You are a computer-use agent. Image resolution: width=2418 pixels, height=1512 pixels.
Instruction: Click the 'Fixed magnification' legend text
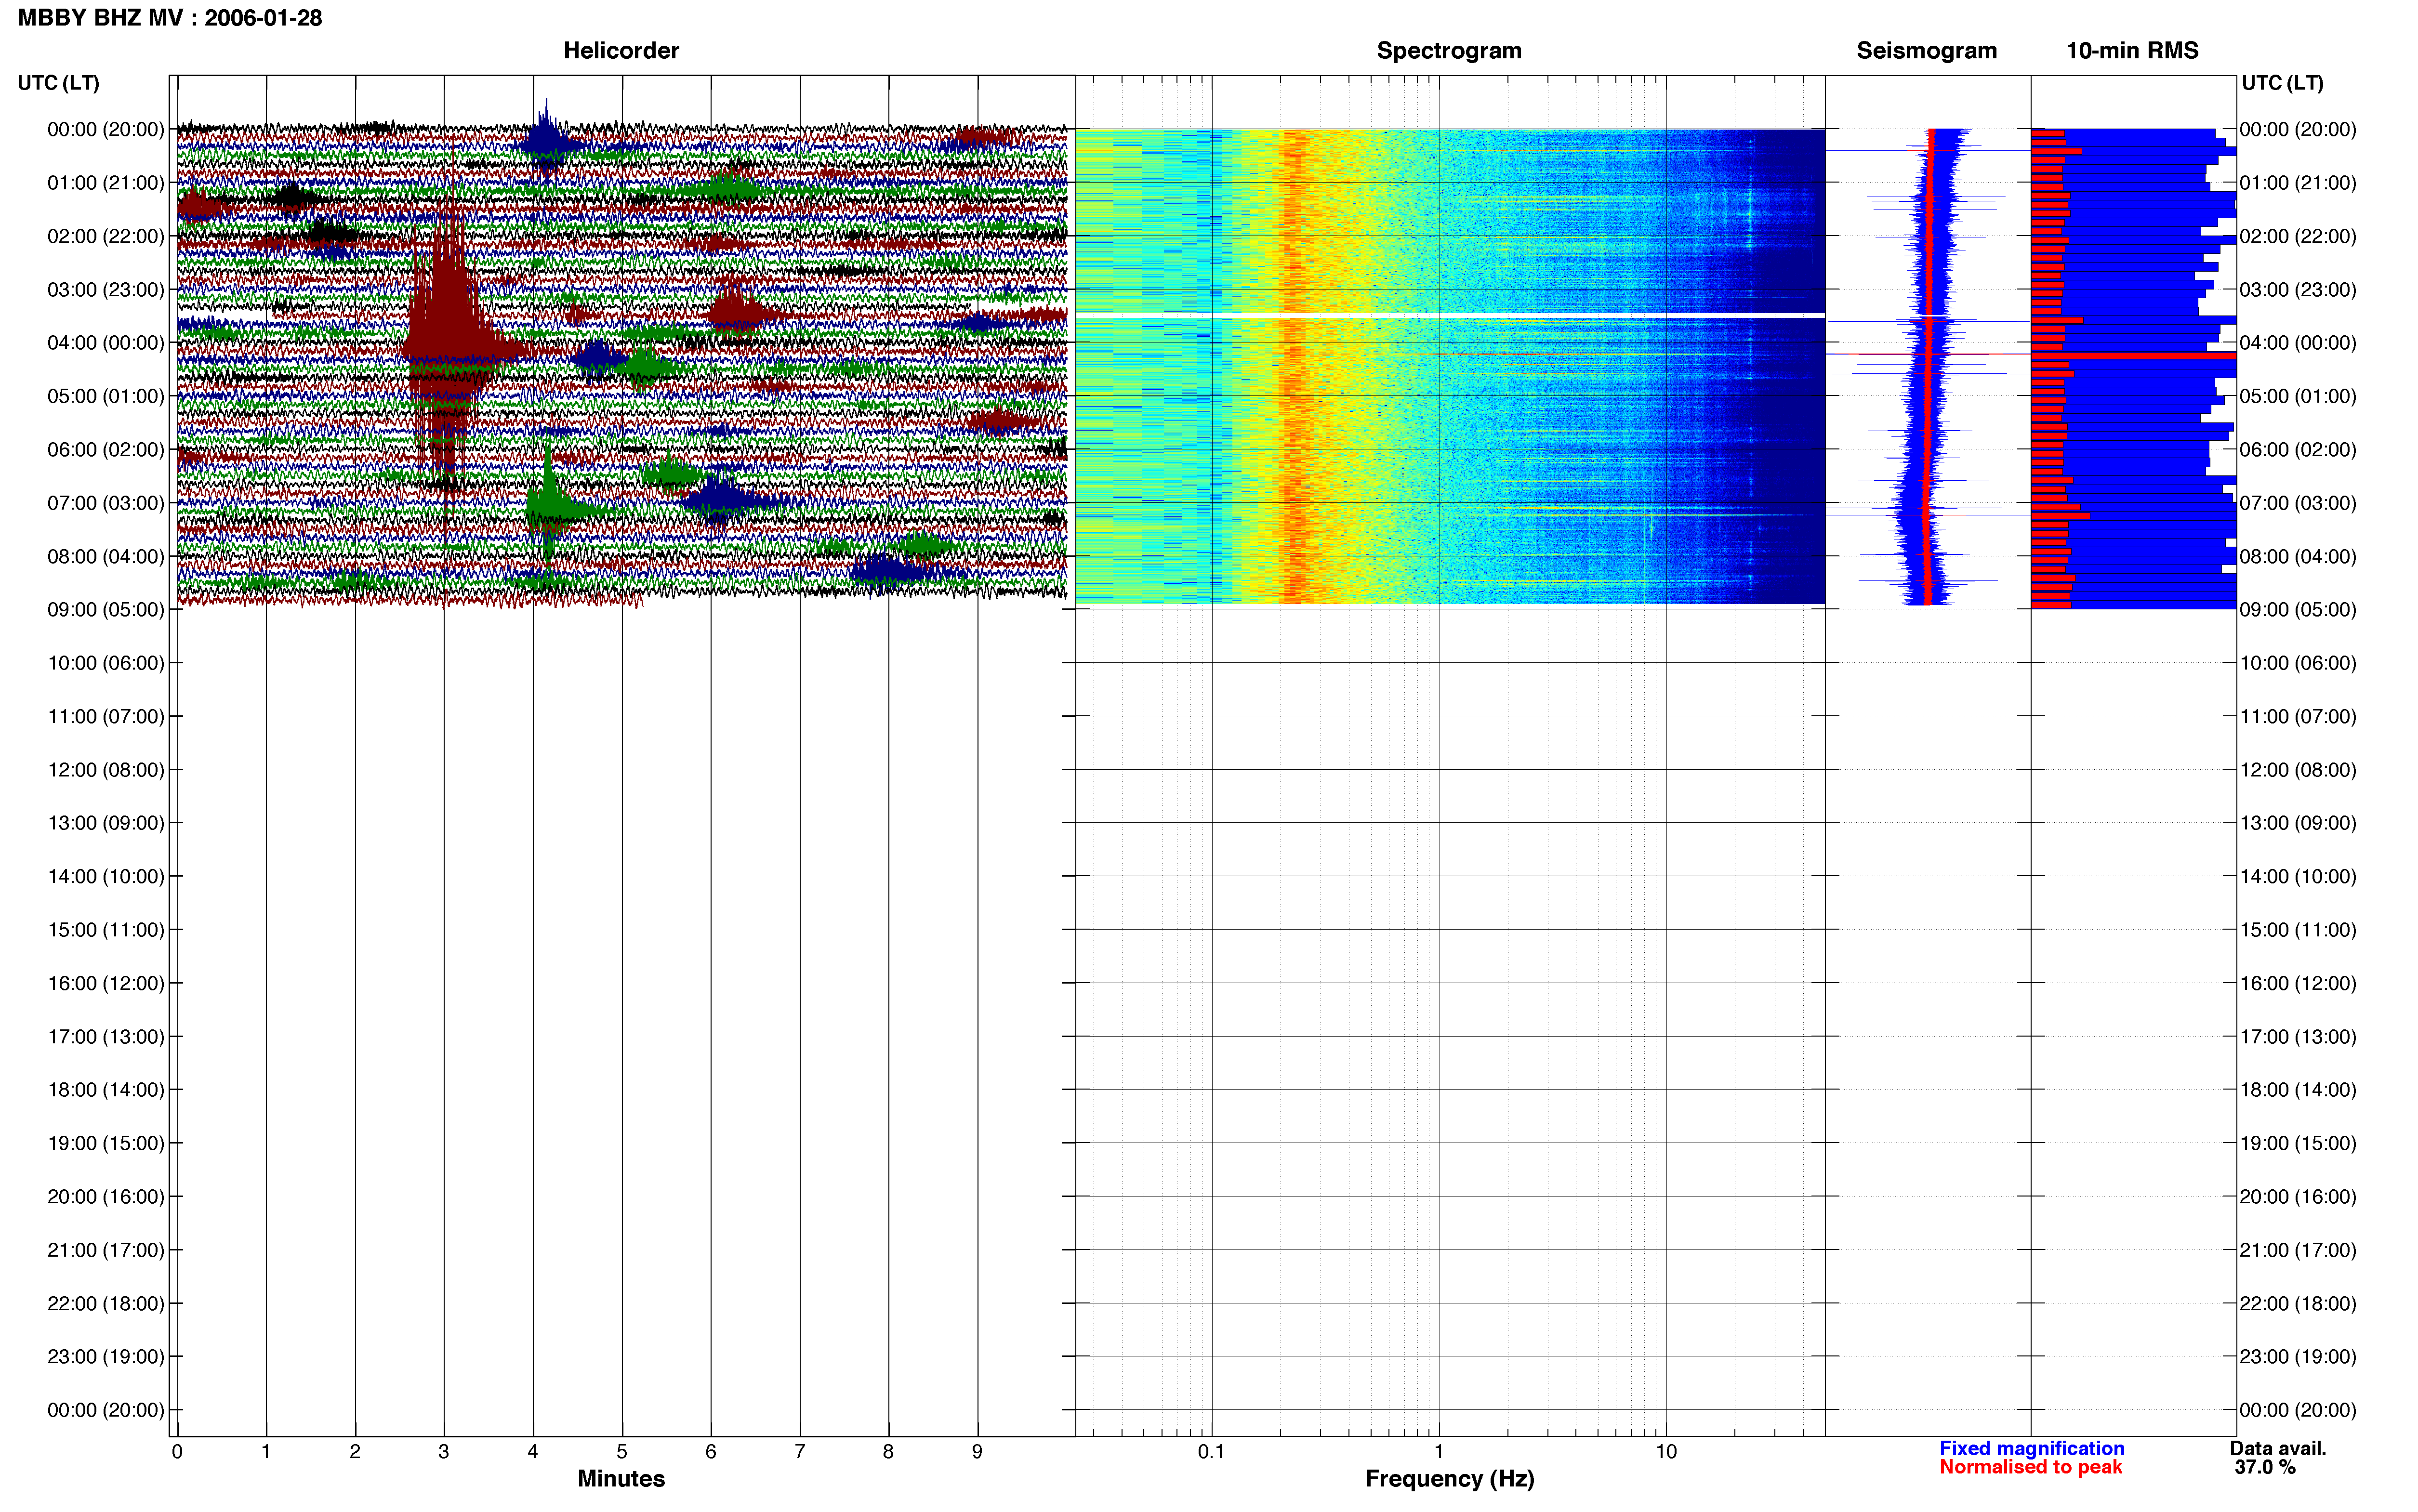(x=2031, y=1448)
